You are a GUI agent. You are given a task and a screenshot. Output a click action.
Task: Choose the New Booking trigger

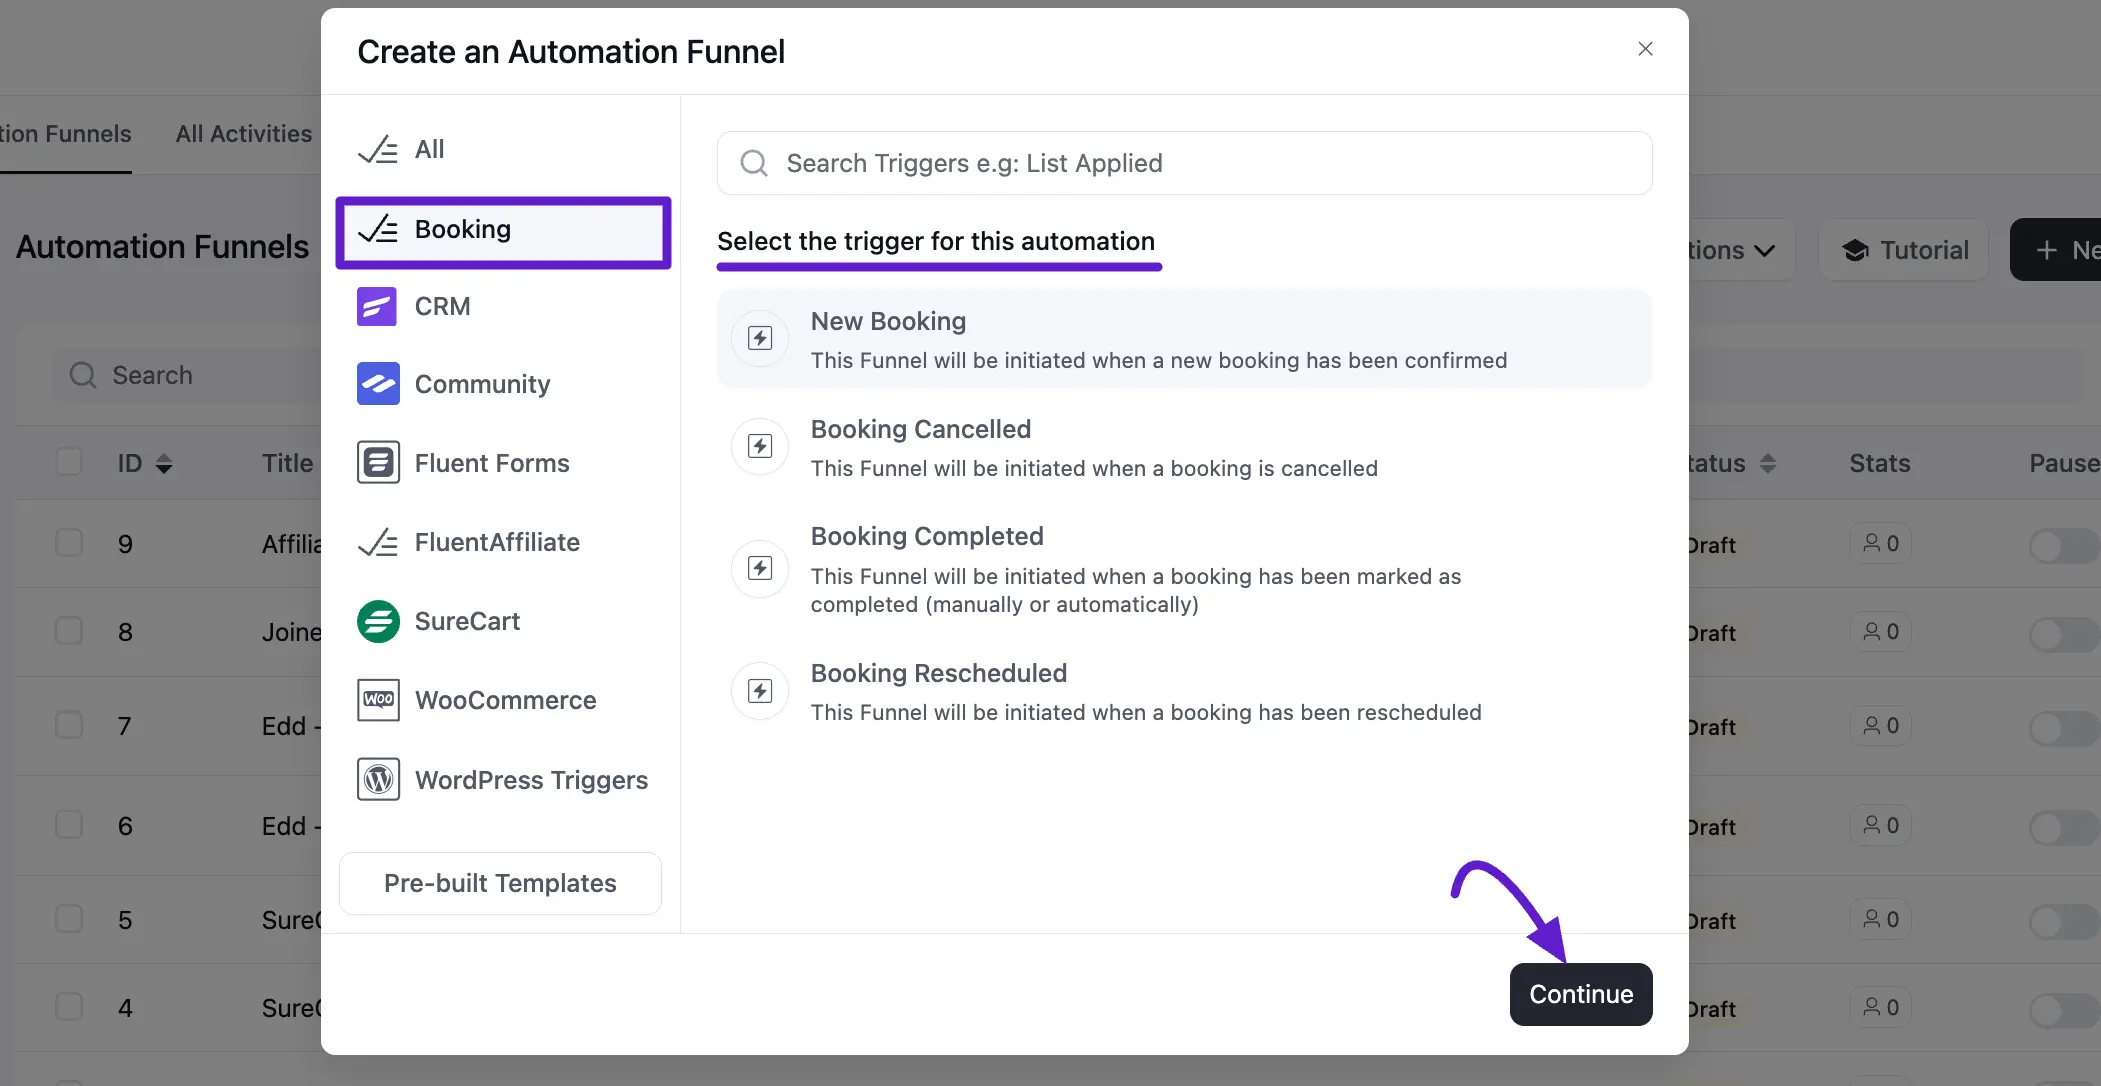pos(1184,339)
